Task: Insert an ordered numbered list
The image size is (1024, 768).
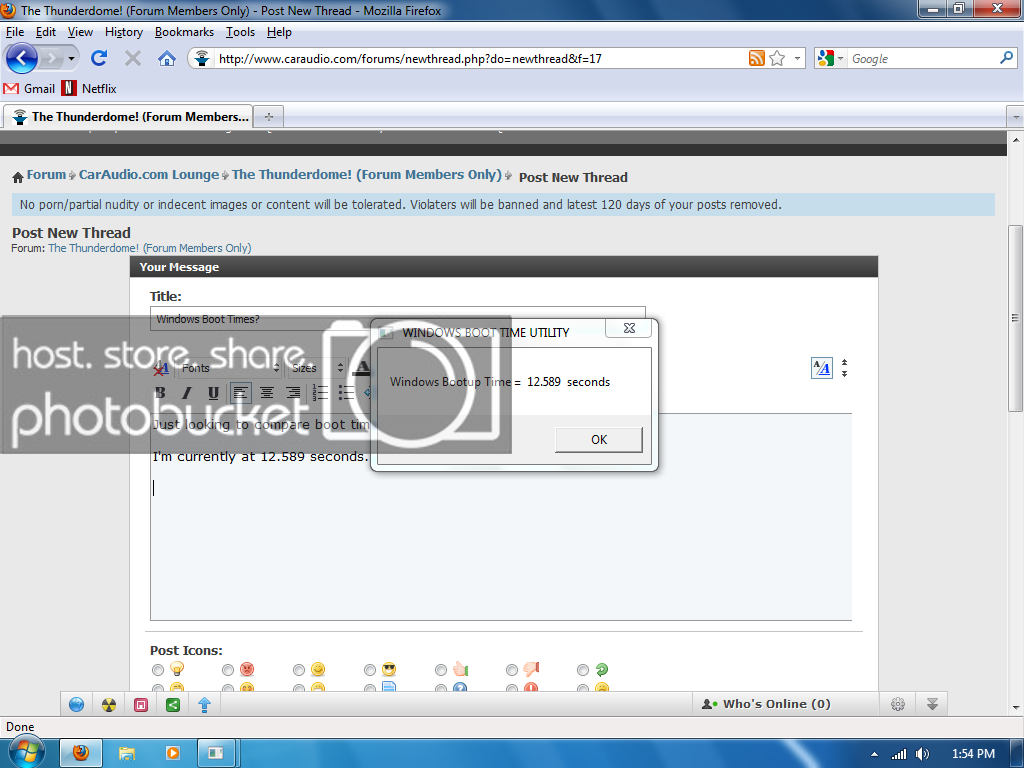Action: pyautogui.click(x=320, y=392)
